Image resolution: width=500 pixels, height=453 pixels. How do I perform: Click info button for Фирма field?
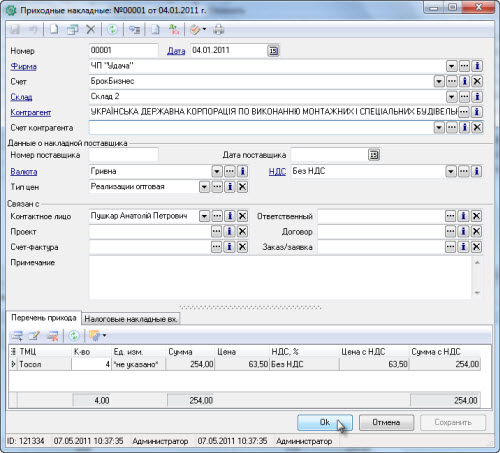click(x=477, y=66)
